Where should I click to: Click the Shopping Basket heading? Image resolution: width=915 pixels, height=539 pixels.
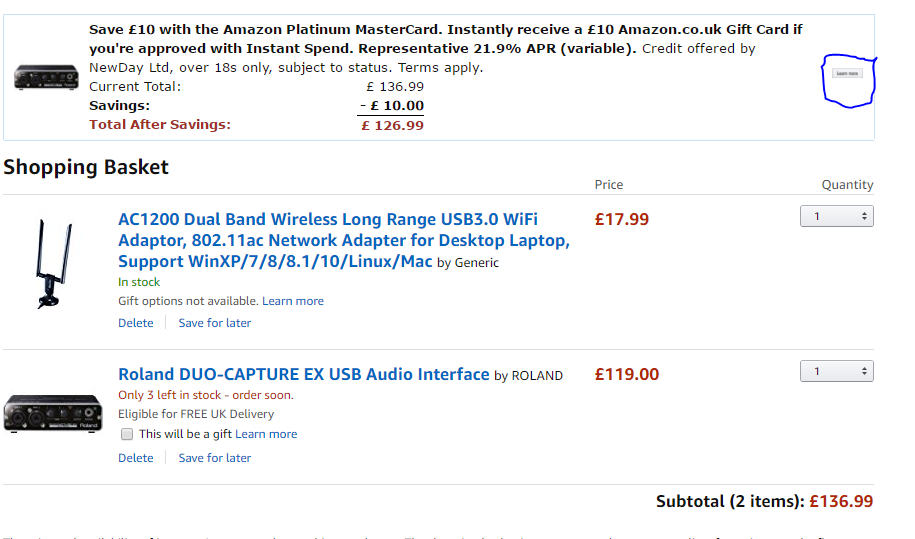[x=86, y=167]
